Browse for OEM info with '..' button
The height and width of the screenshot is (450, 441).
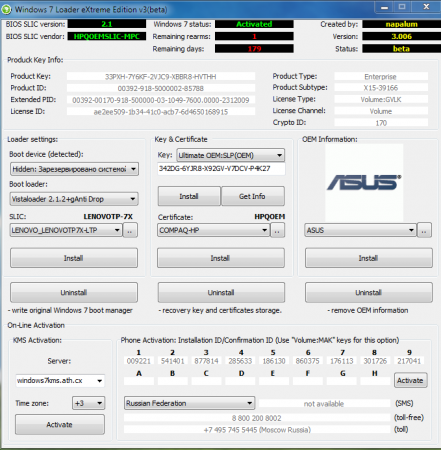coord(424,230)
